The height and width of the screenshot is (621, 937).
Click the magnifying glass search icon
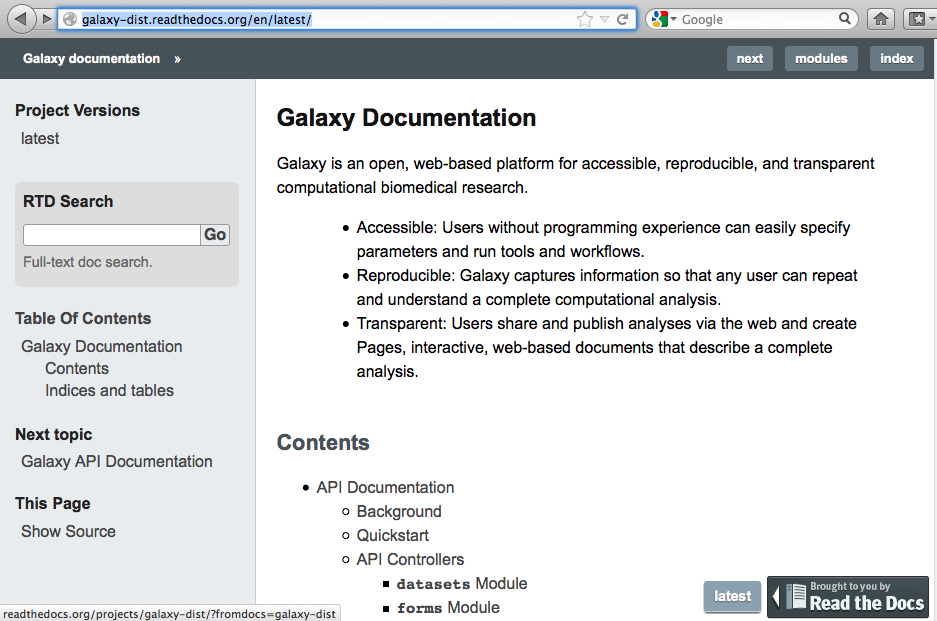point(844,19)
